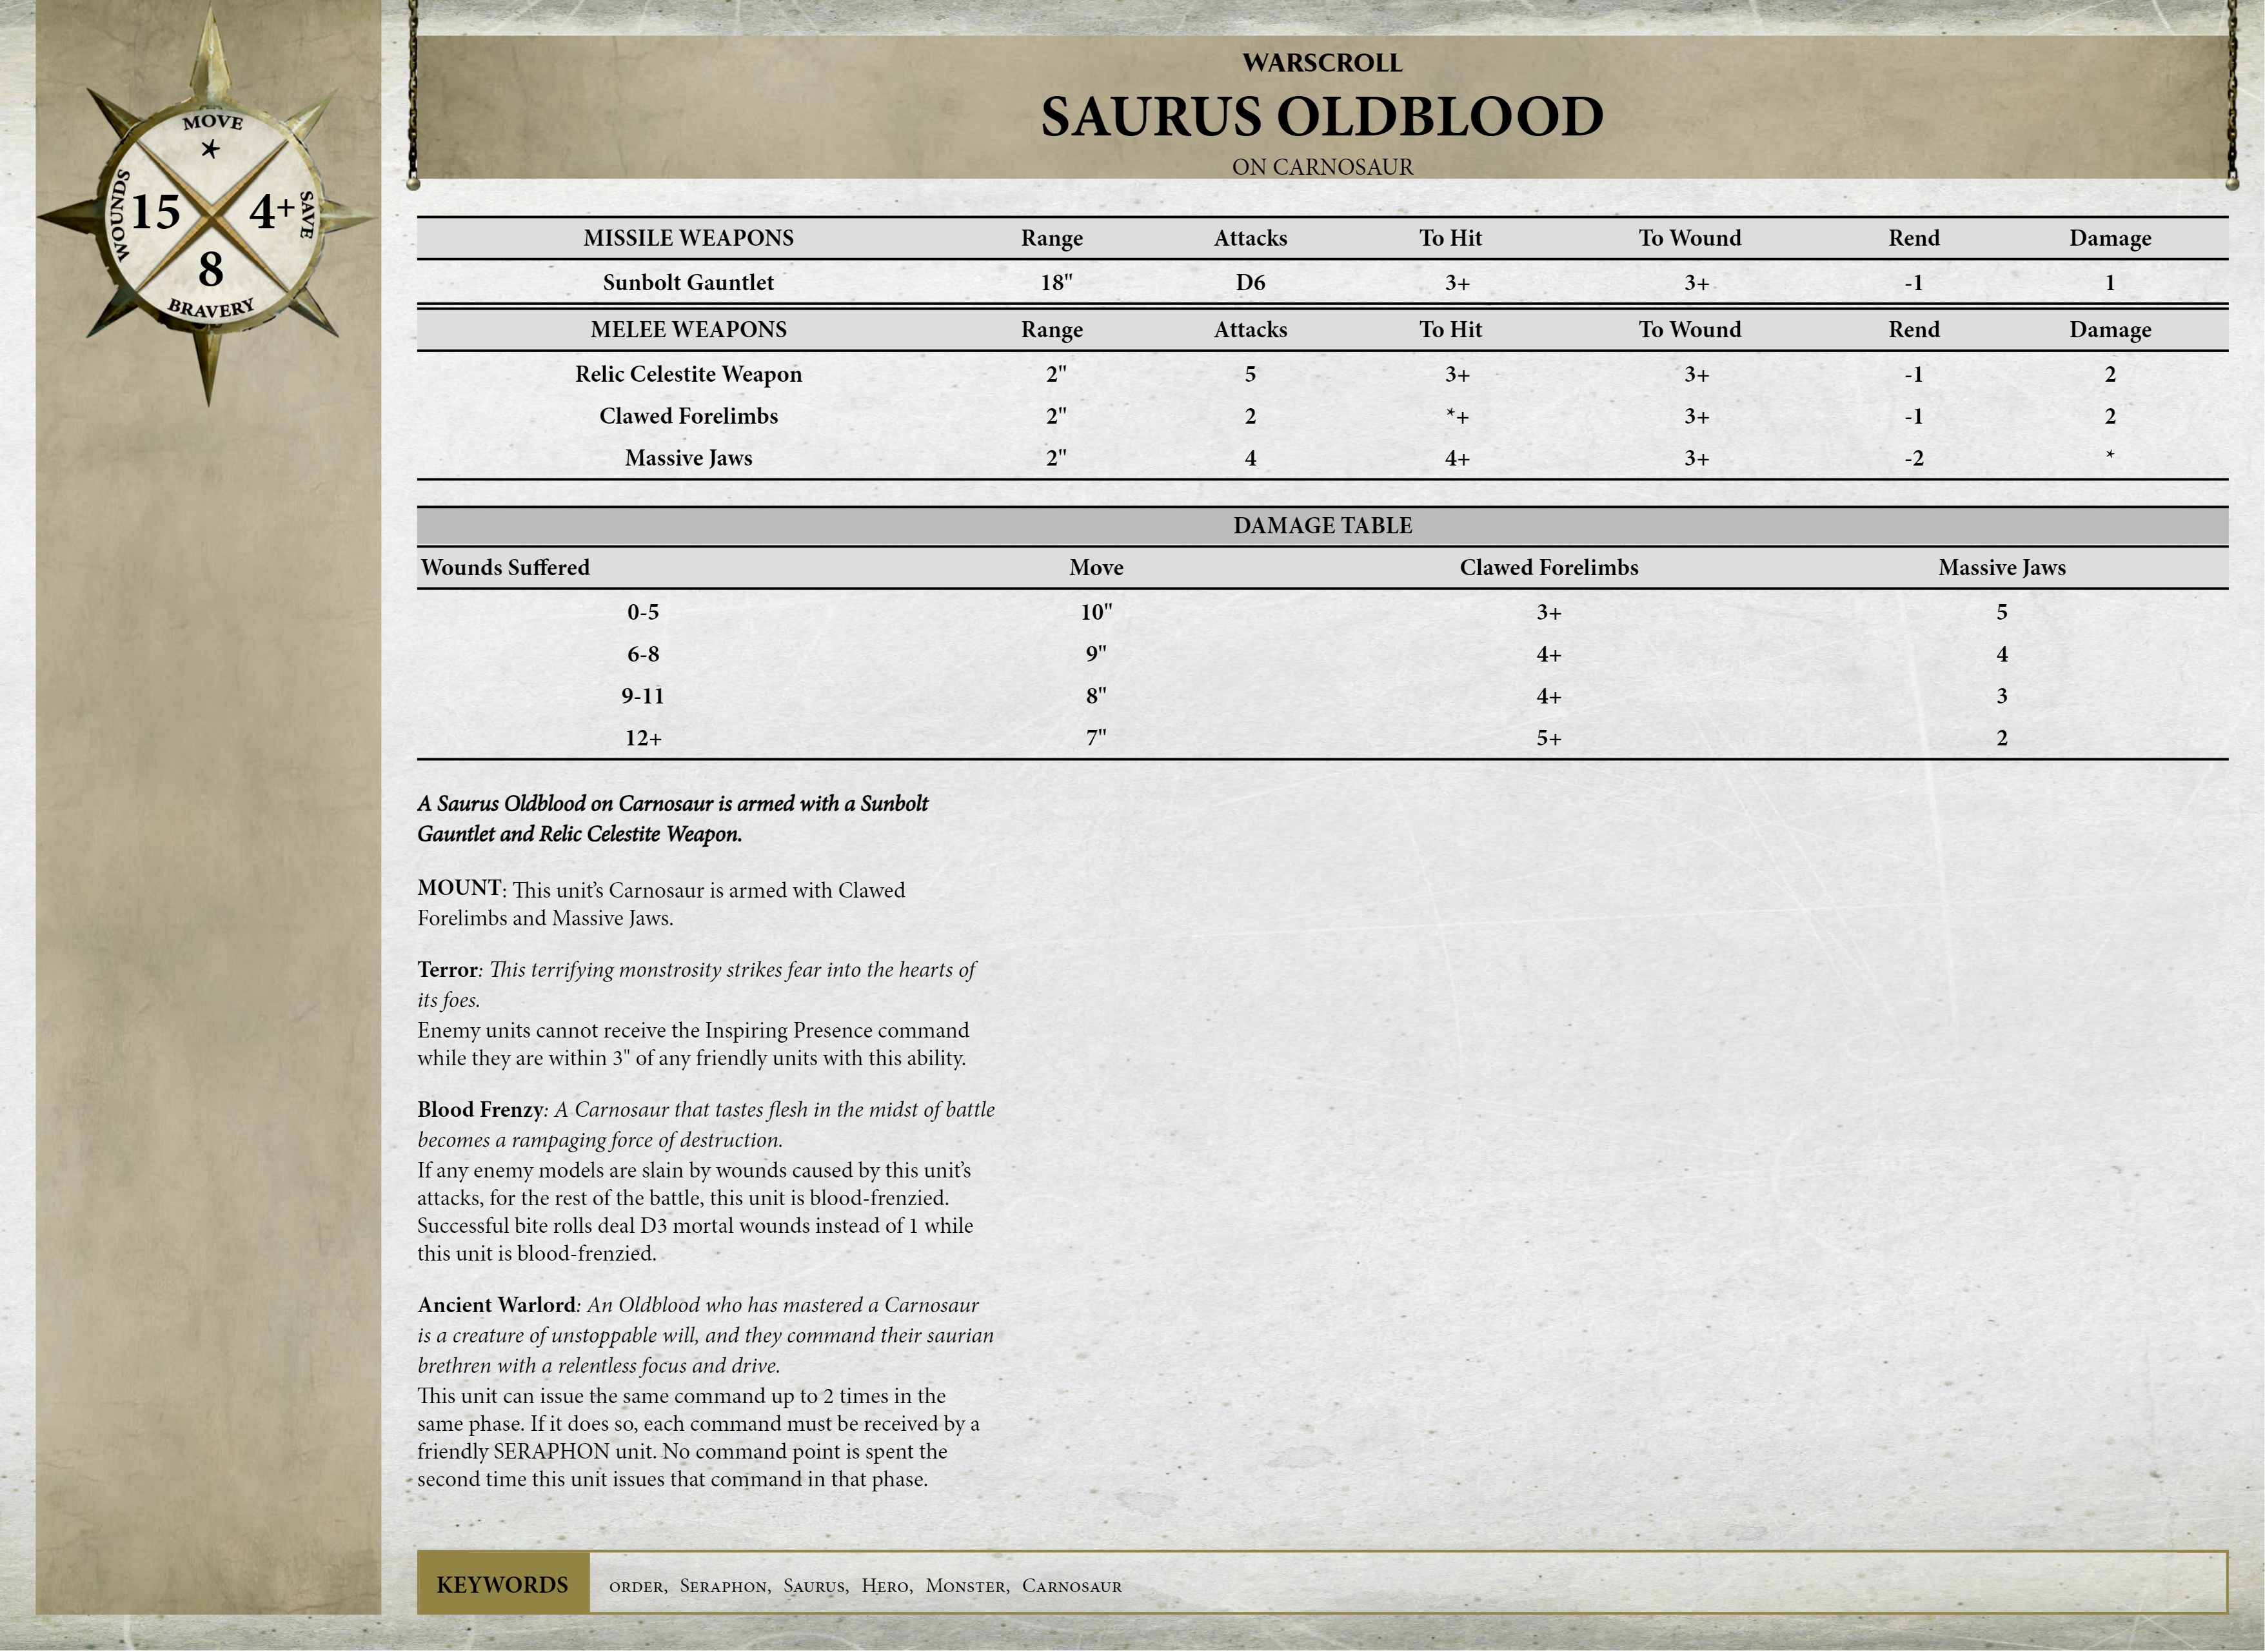Click the KEYWORDS label box
This screenshot has width=2265, height=1652.
[x=502, y=1585]
